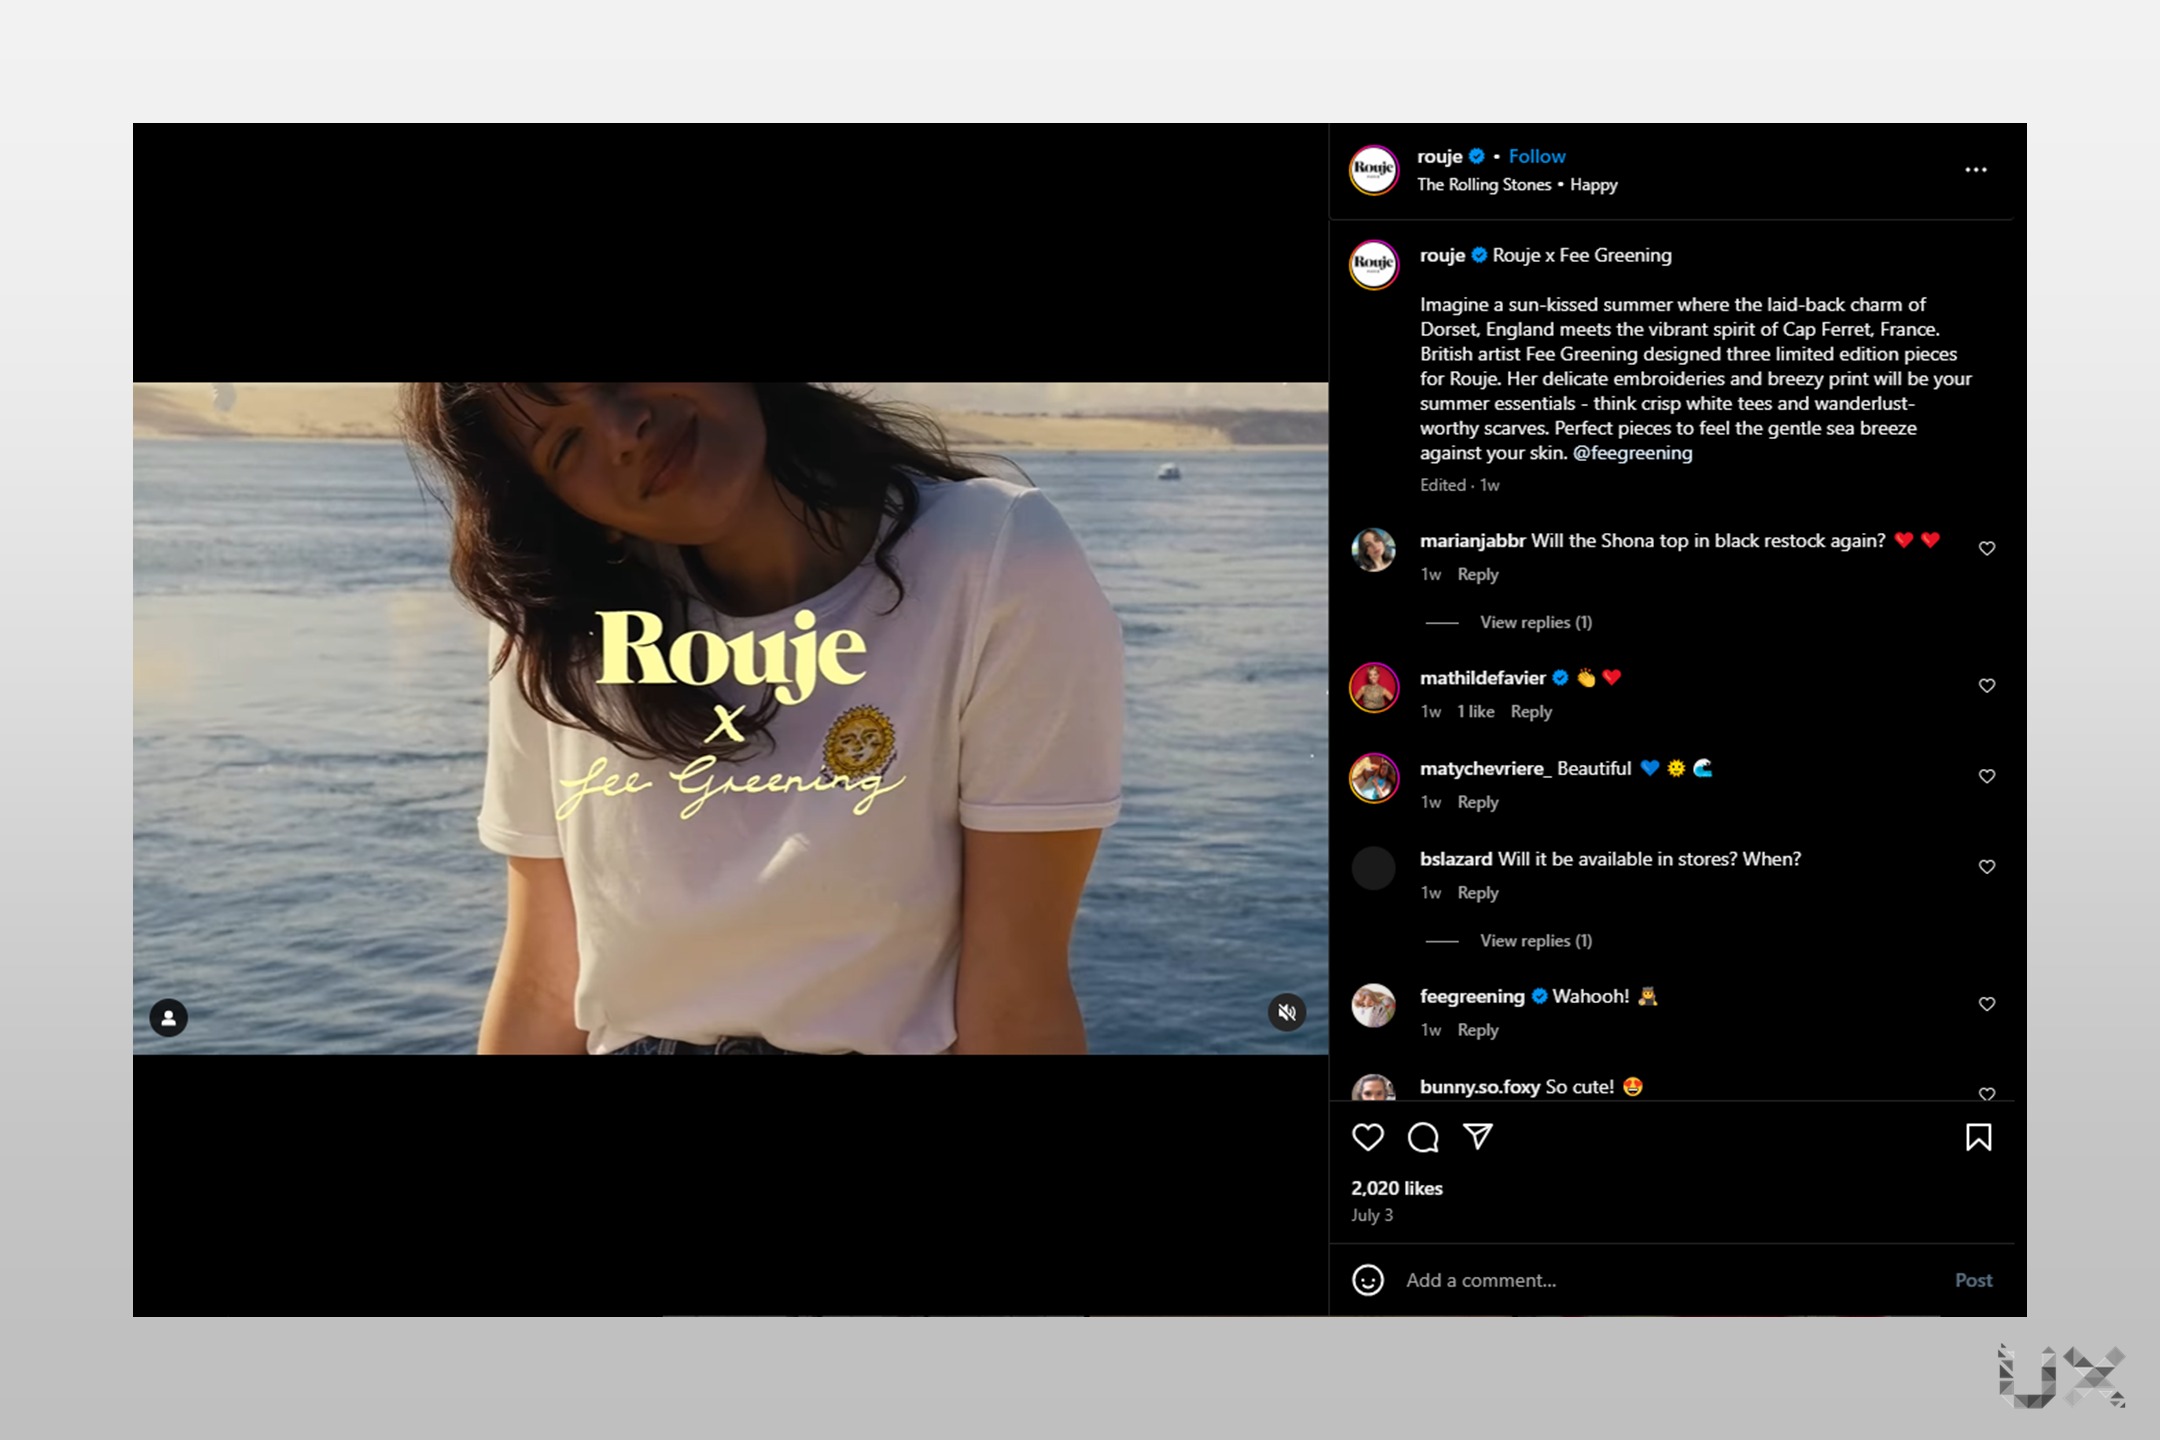Screen dimensions: 2160x1440
Task: Like marianjabbr's comment
Action: click(x=1987, y=548)
